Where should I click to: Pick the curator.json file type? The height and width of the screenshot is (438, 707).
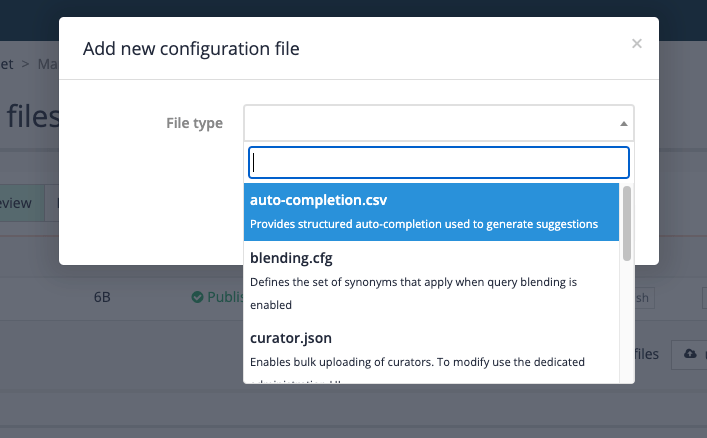[432, 352]
